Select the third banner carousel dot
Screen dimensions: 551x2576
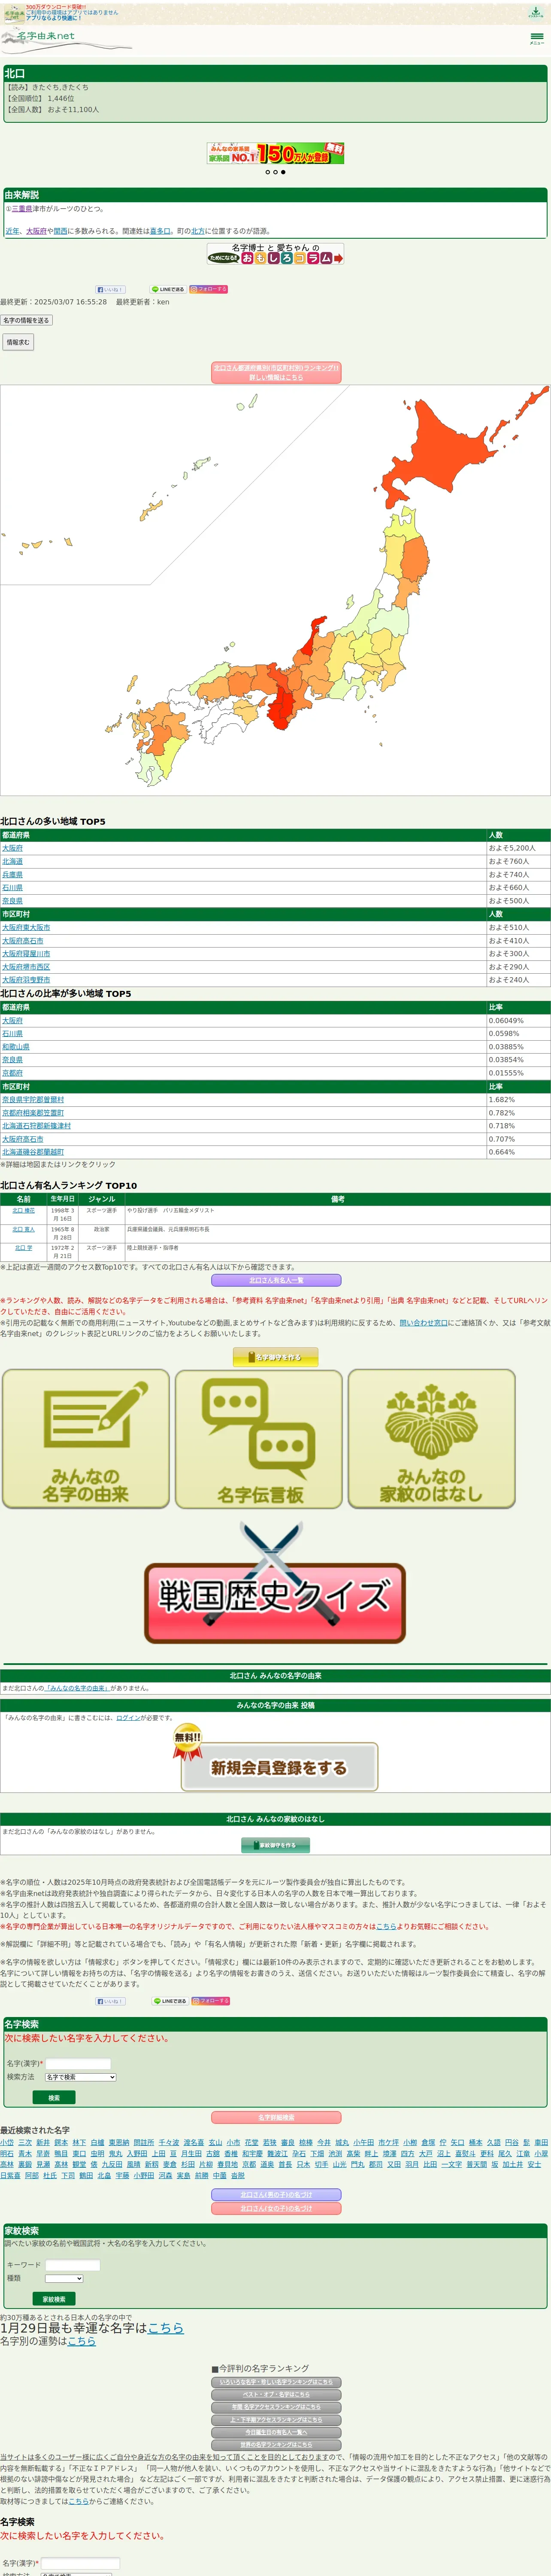point(283,172)
